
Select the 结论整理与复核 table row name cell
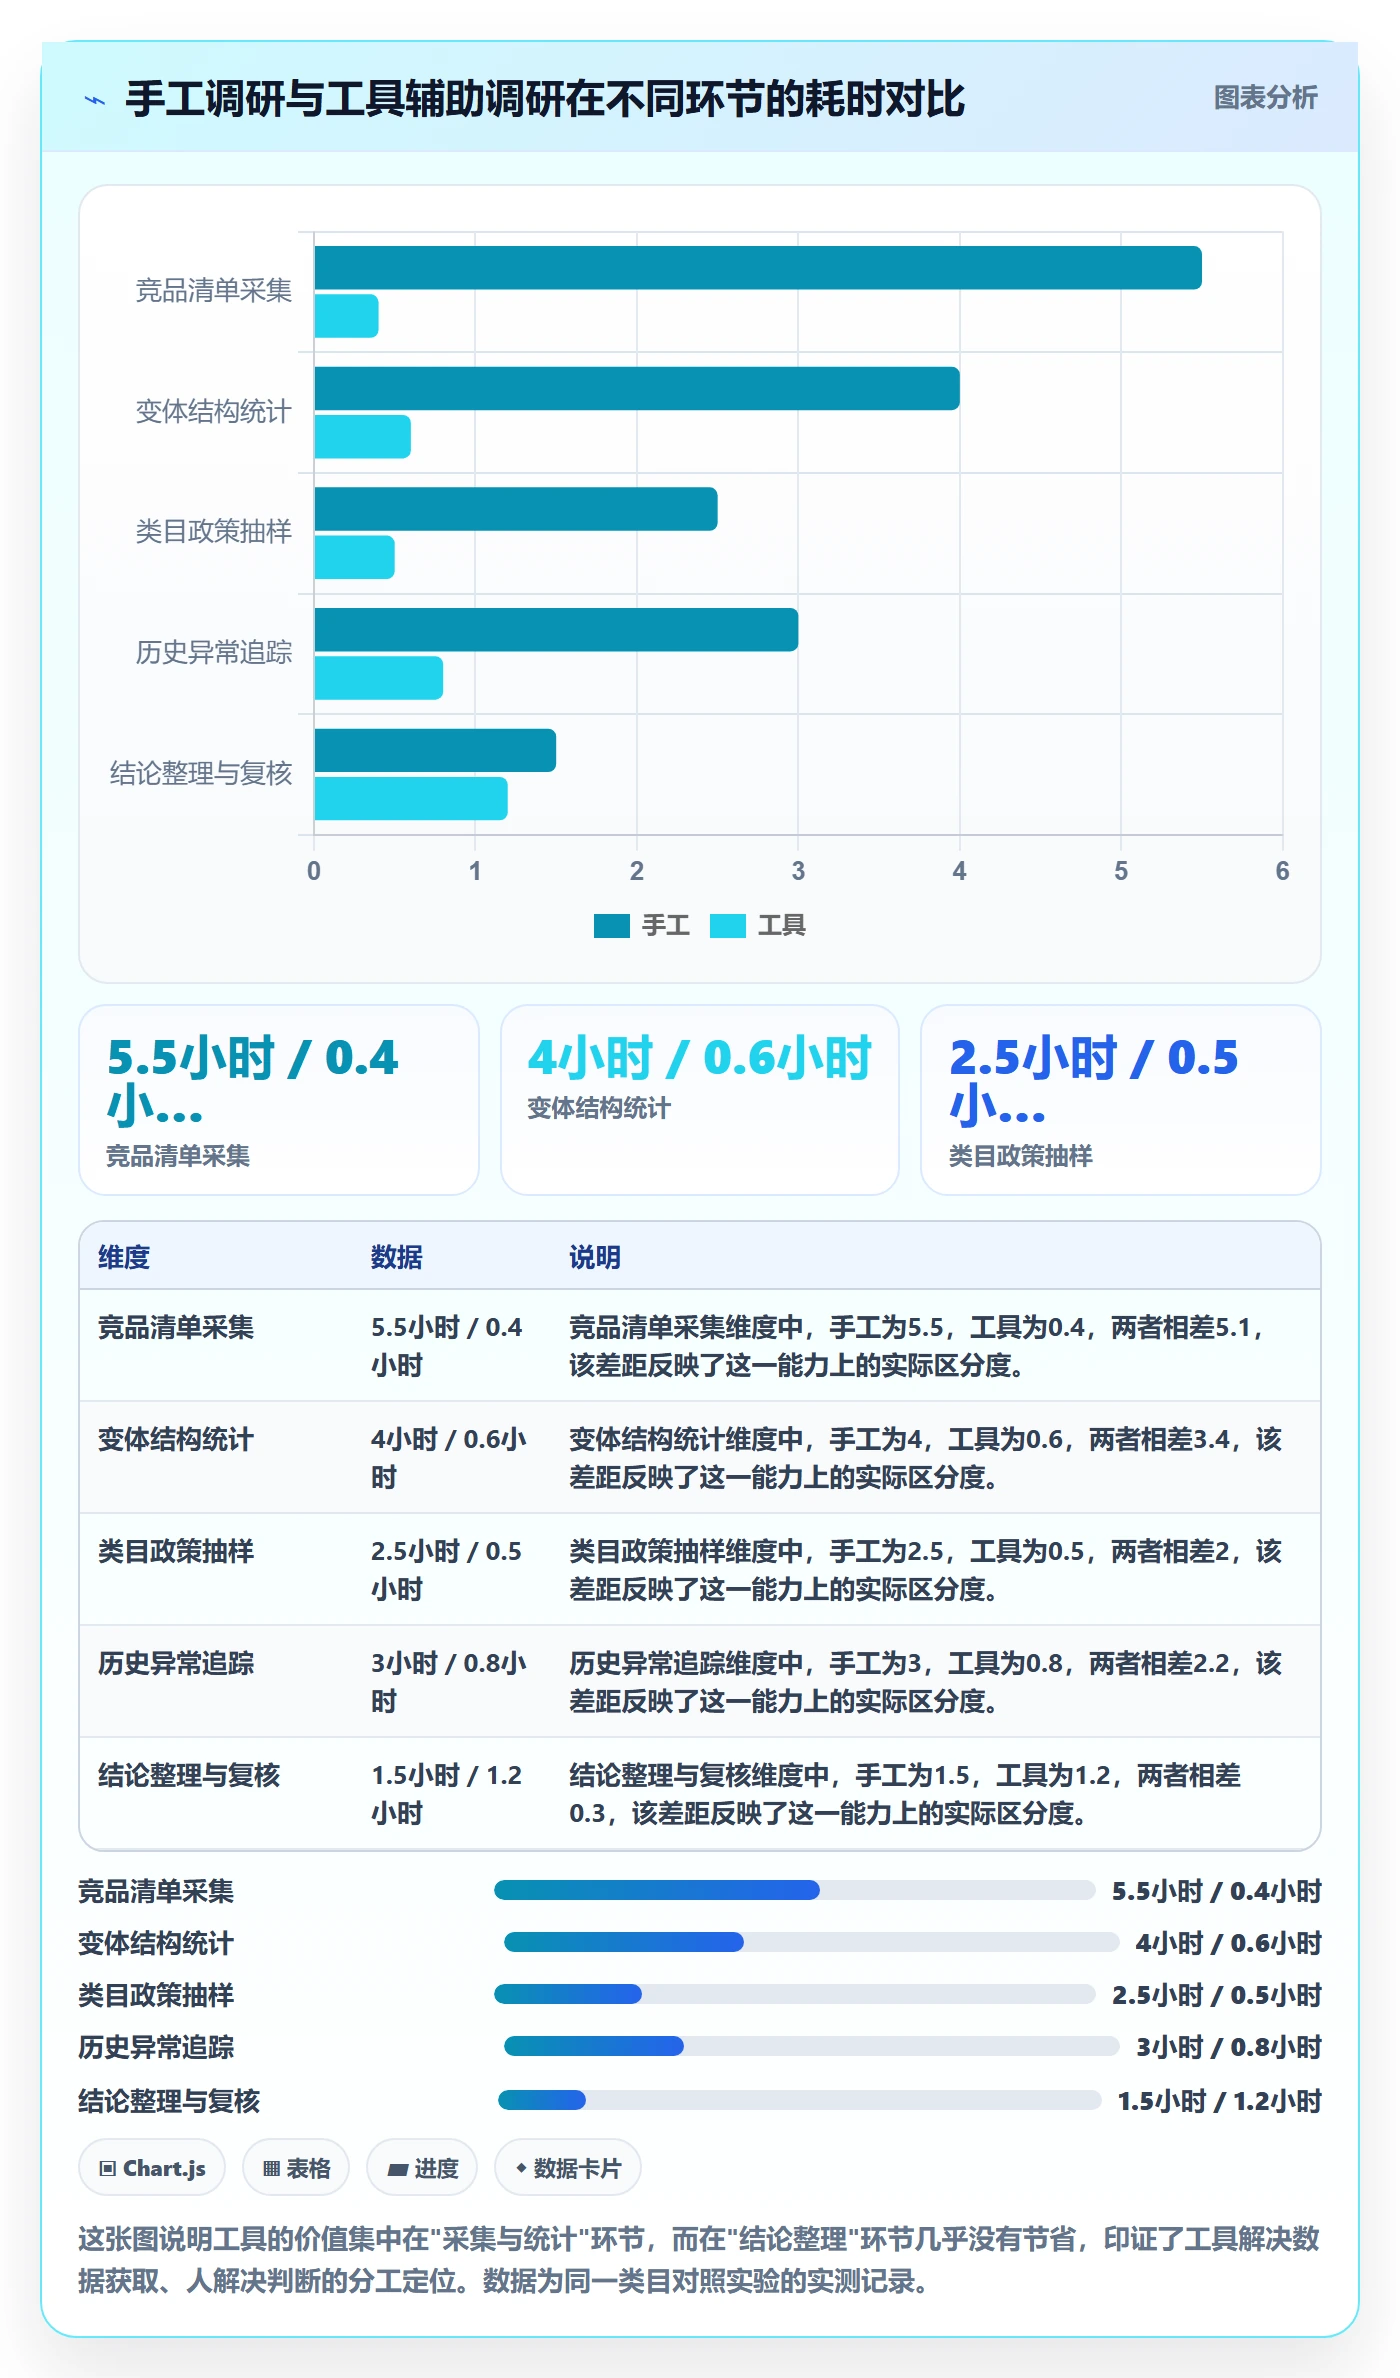189,1775
